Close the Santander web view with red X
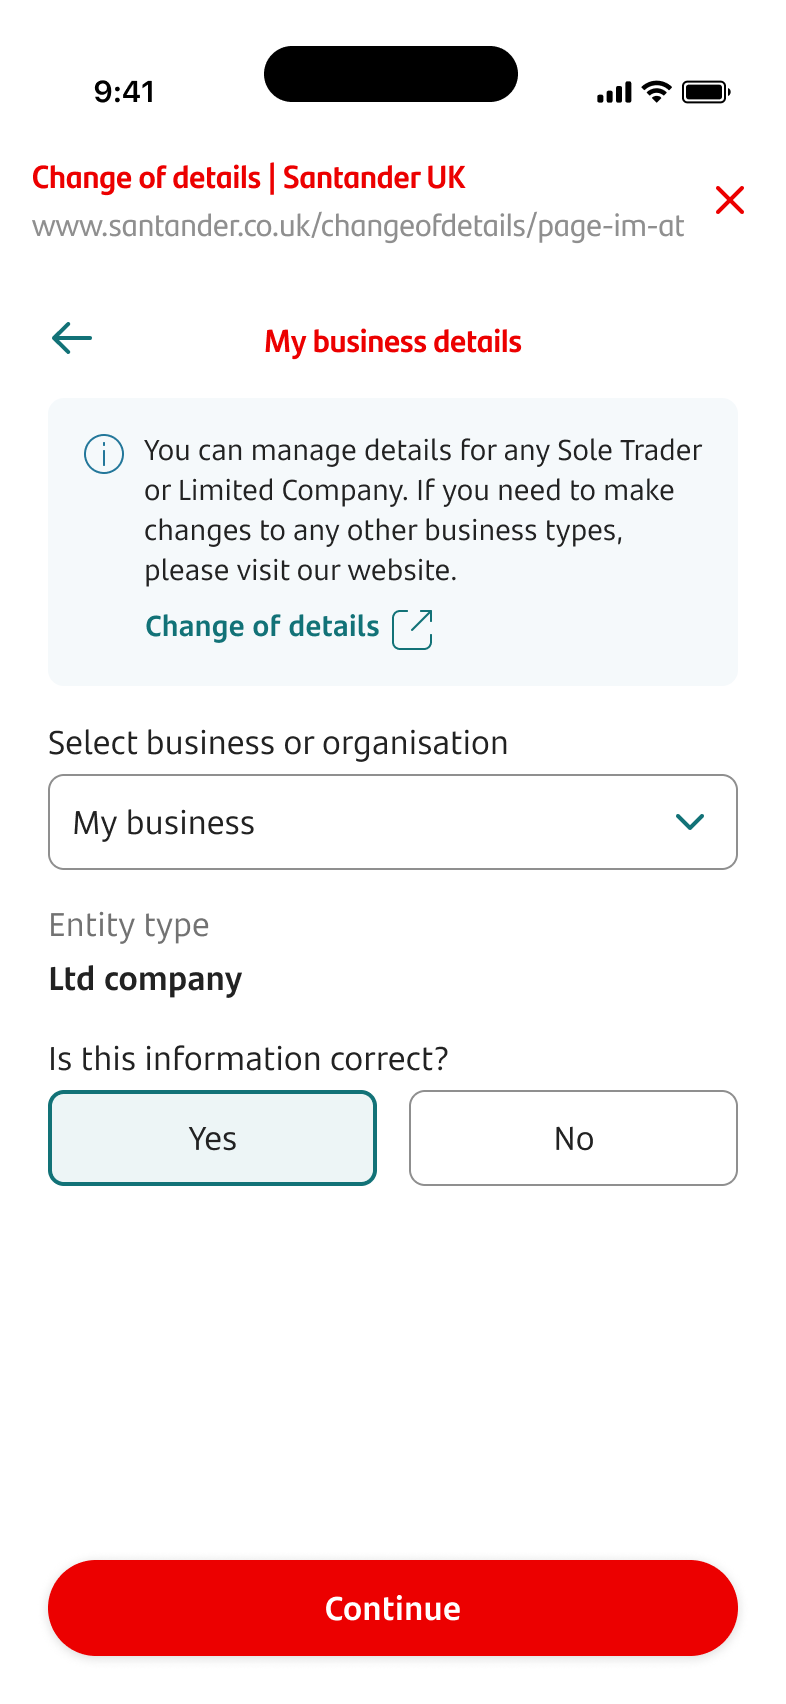 coord(730,200)
